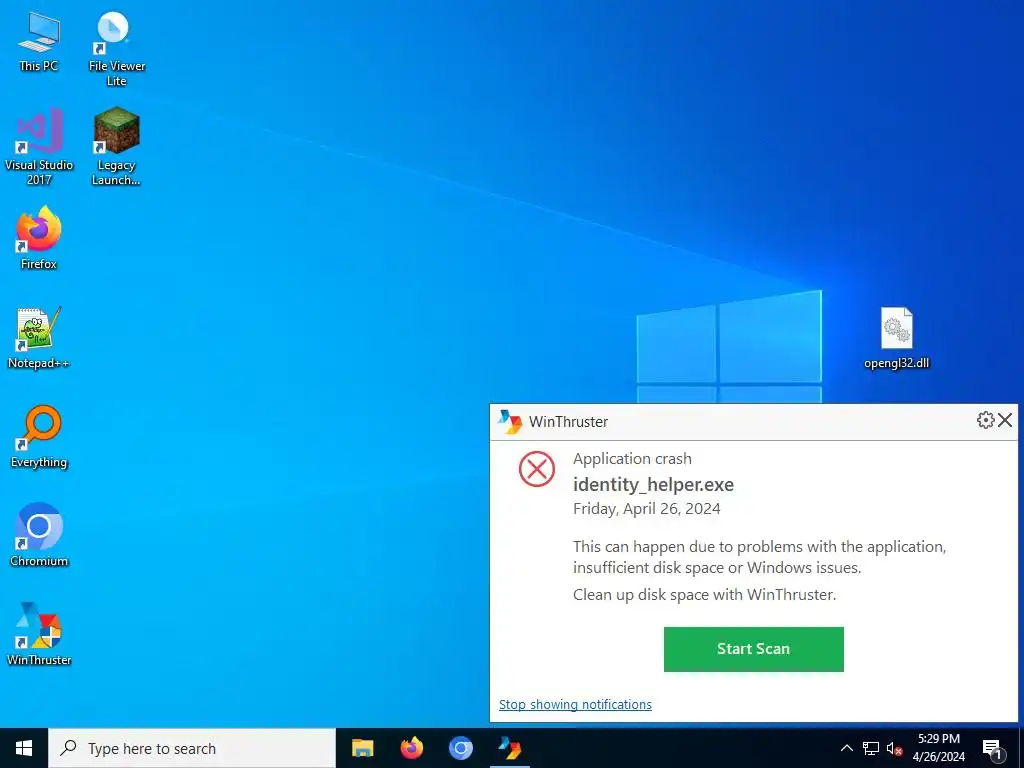Select the Notepad++ desktop shortcut
Image resolution: width=1024 pixels, height=768 pixels.
(x=39, y=338)
